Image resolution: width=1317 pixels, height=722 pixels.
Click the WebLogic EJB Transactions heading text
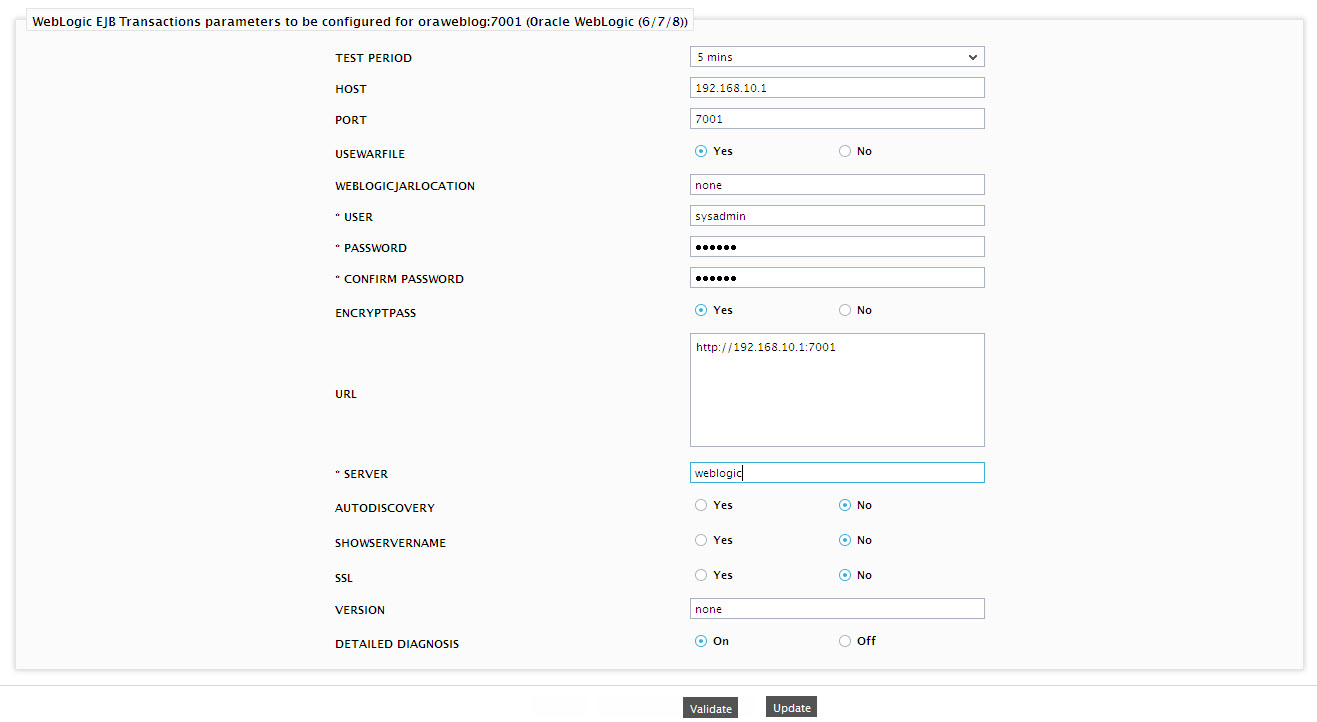click(360, 20)
